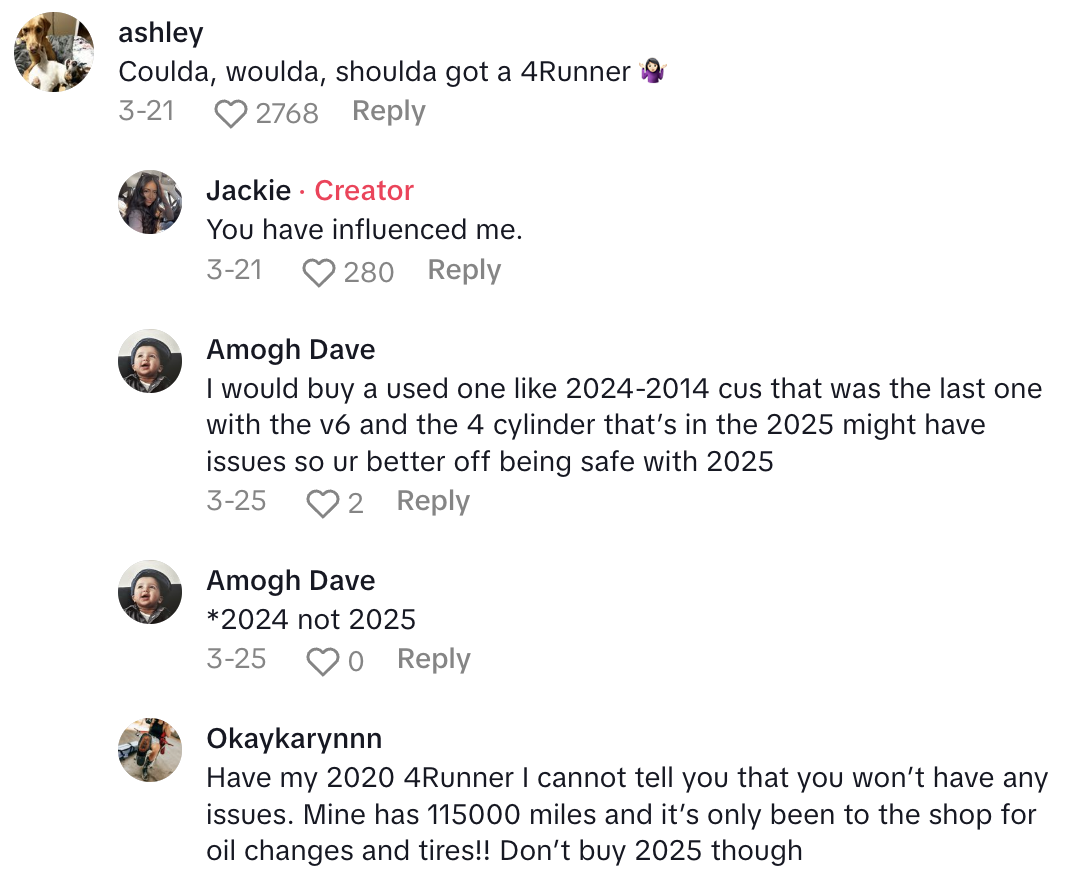1076x876 pixels.
Task: Click the 2768 like count
Action: [287, 113]
